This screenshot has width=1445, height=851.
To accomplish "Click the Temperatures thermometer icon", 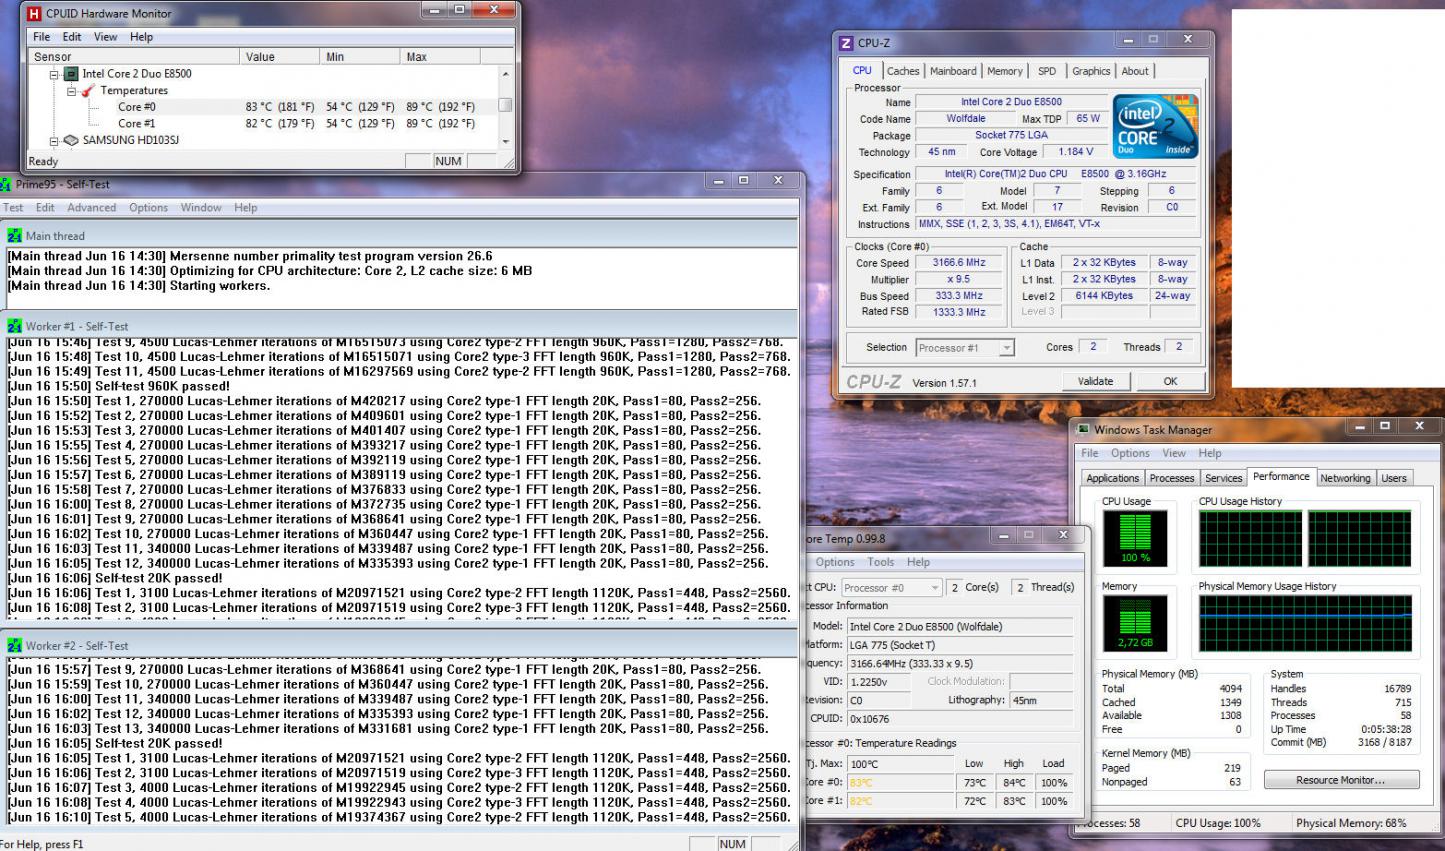I will point(88,91).
